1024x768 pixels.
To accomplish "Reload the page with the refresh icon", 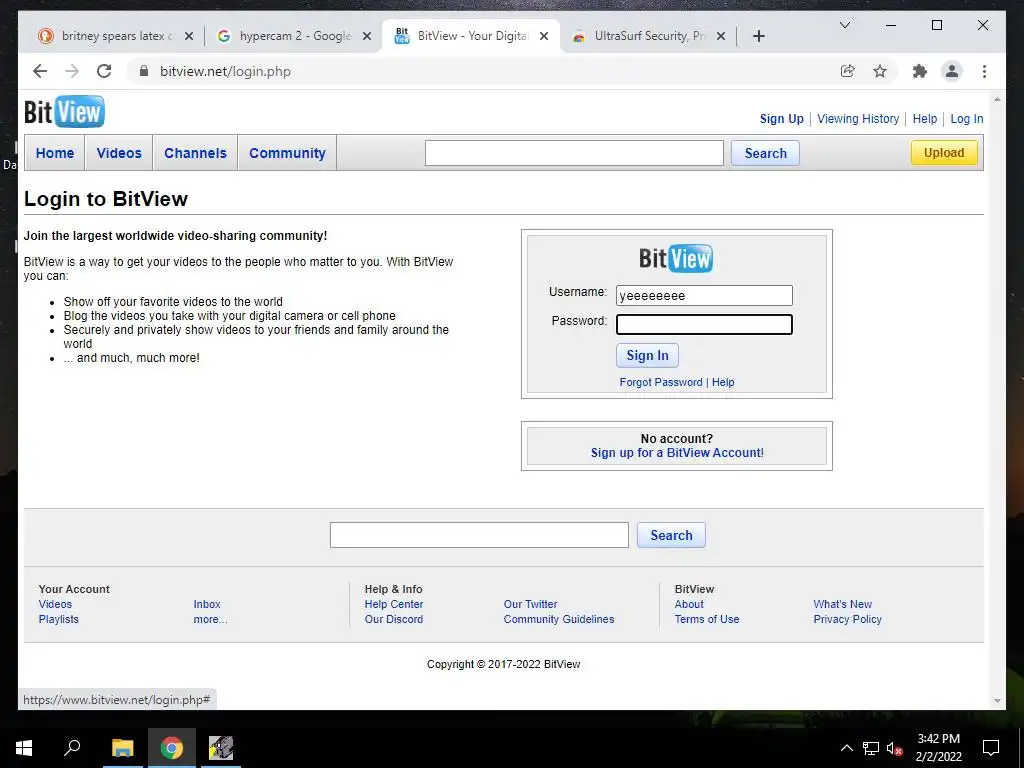I will 104,71.
